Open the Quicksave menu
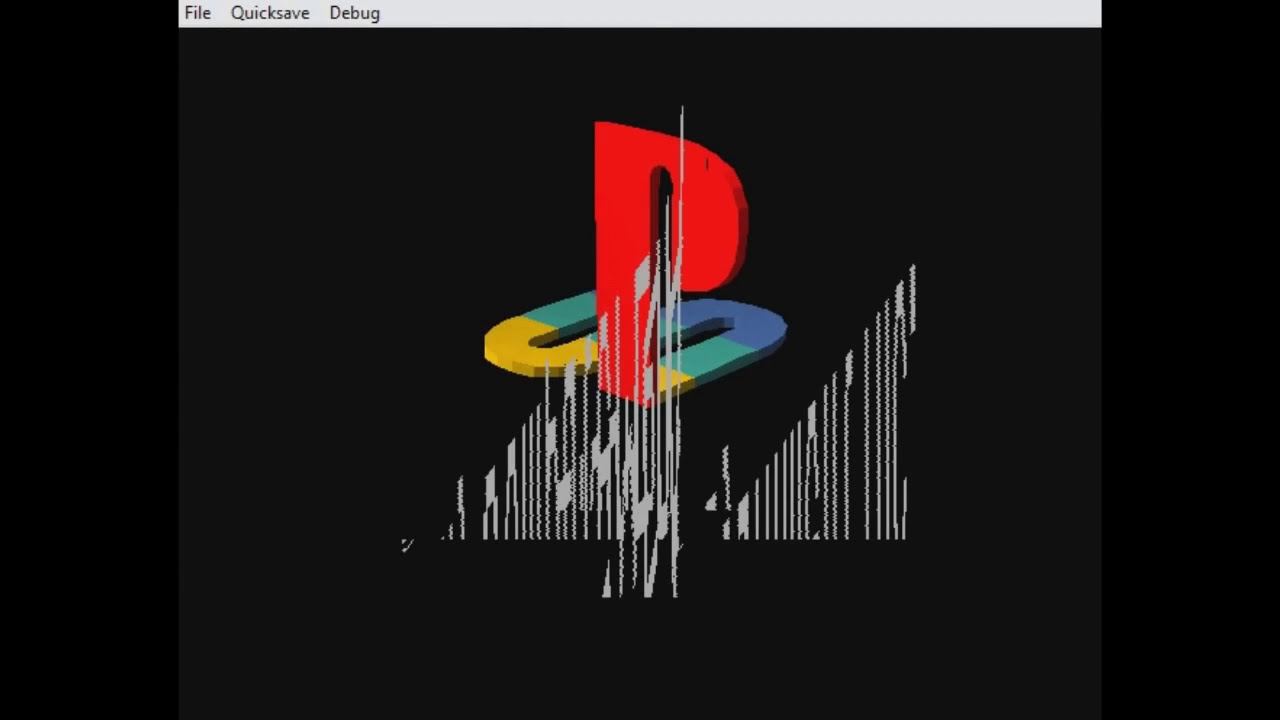Screen dimensions: 1280x720 [270, 13]
